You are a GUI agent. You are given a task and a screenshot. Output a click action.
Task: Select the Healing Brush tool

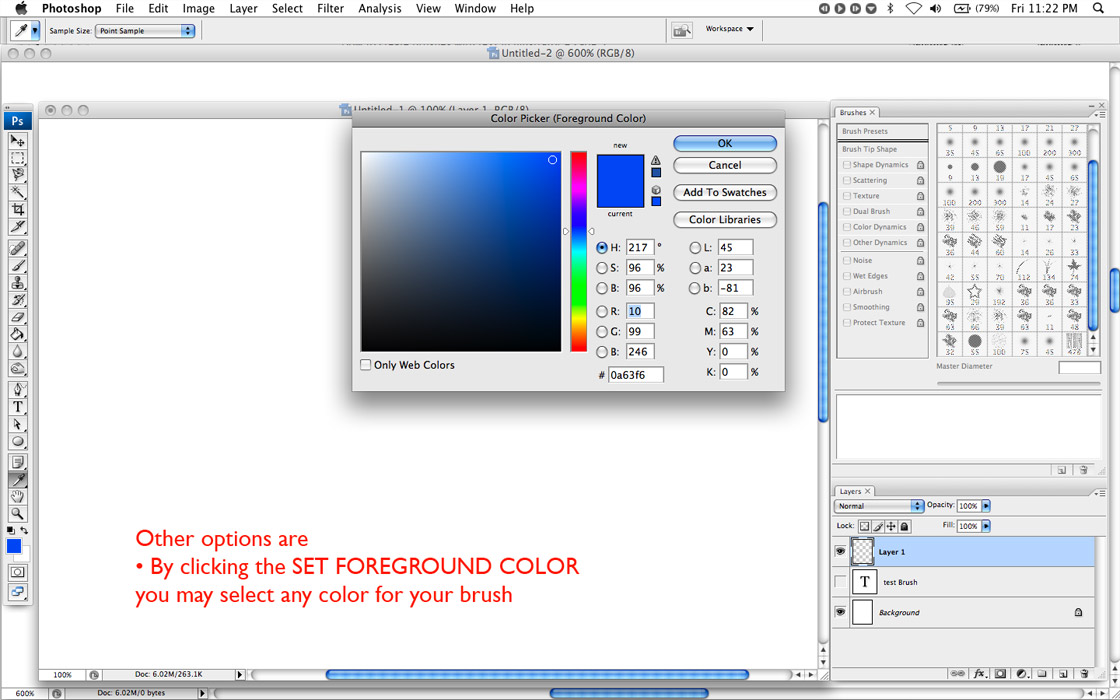click(18, 248)
